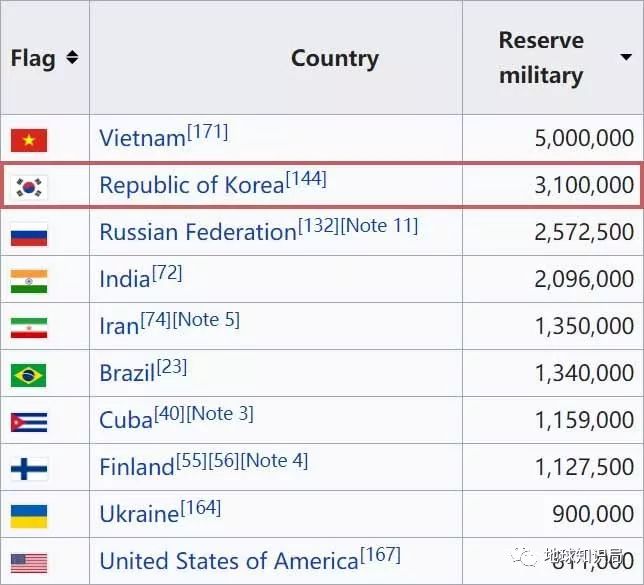Sort by Reserve military column arrow

pyautogui.click(x=625, y=58)
